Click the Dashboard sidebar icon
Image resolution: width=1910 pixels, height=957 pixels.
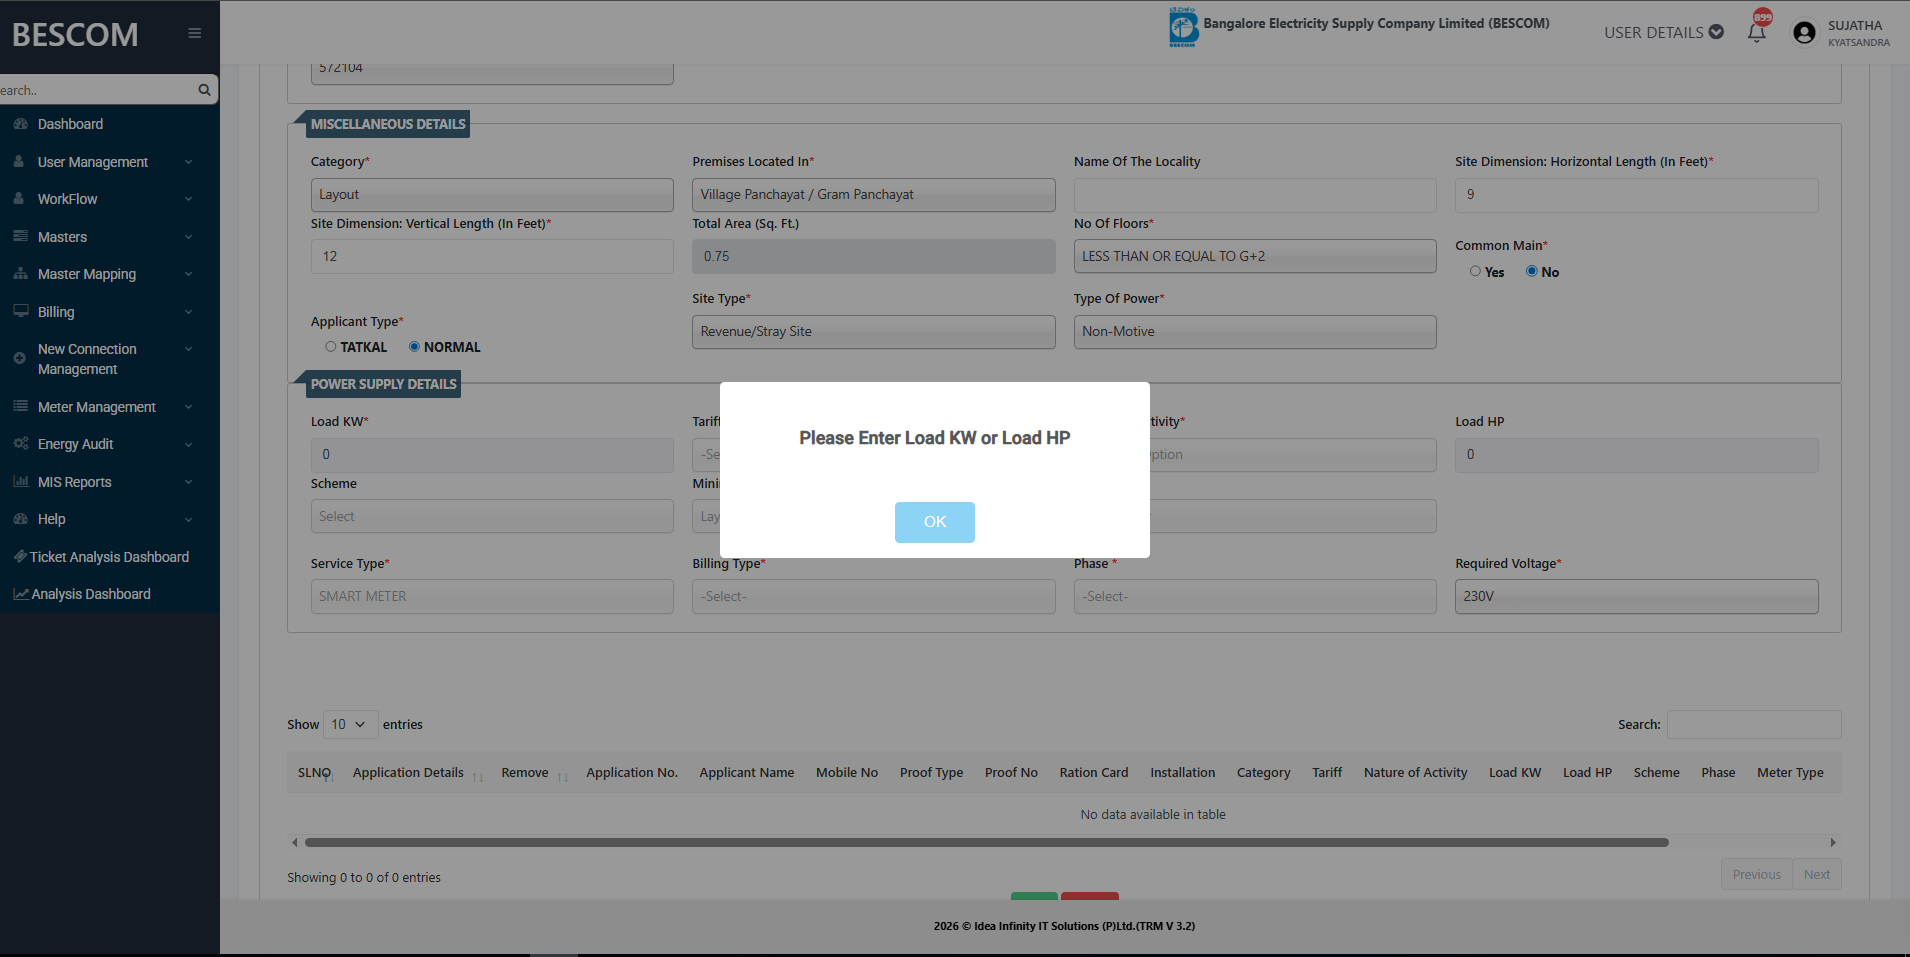pyautogui.click(x=20, y=124)
